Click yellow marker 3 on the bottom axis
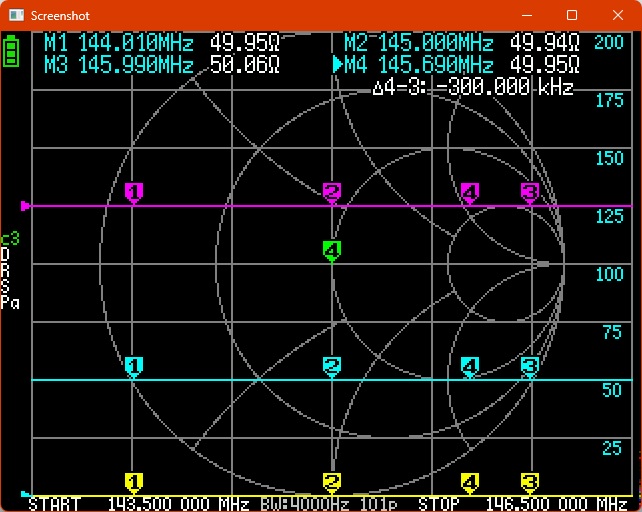 click(x=530, y=482)
